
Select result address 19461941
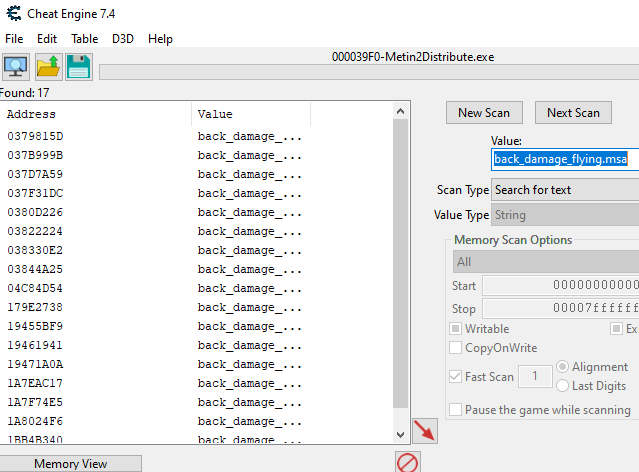(35, 345)
